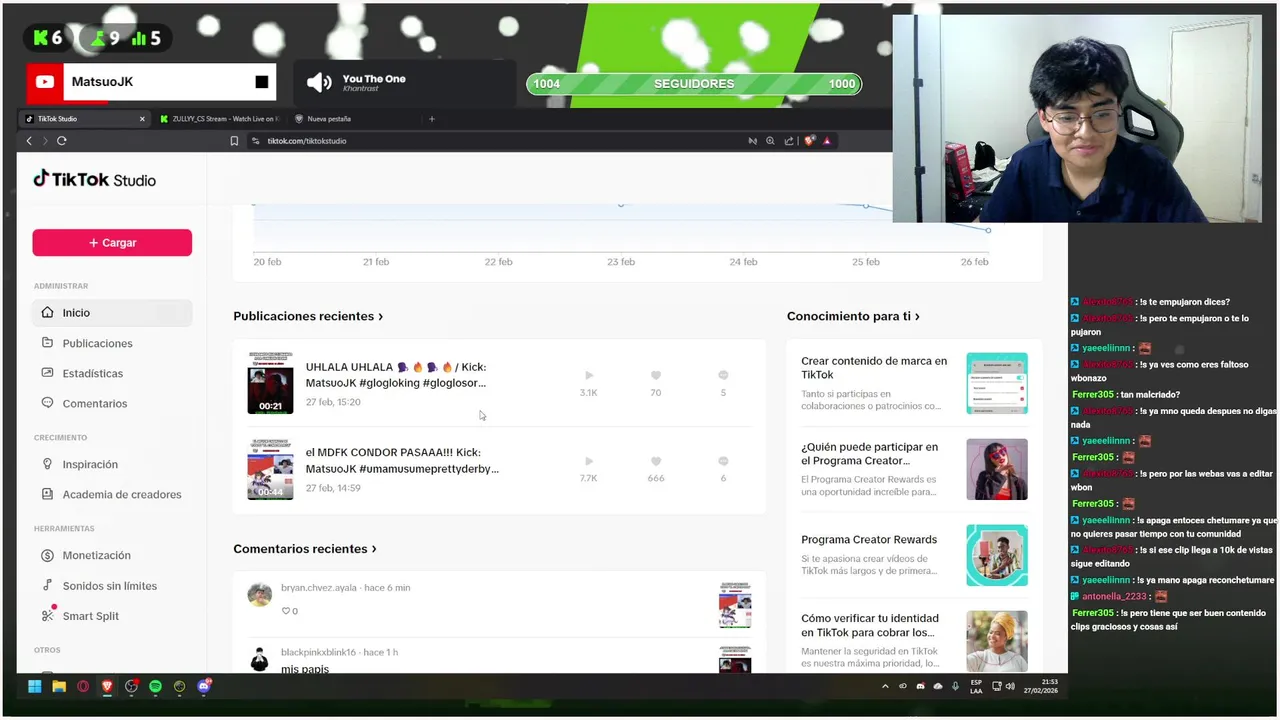
Task: Click comments icon showing 6
Action: pyautogui.click(x=723, y=461)
